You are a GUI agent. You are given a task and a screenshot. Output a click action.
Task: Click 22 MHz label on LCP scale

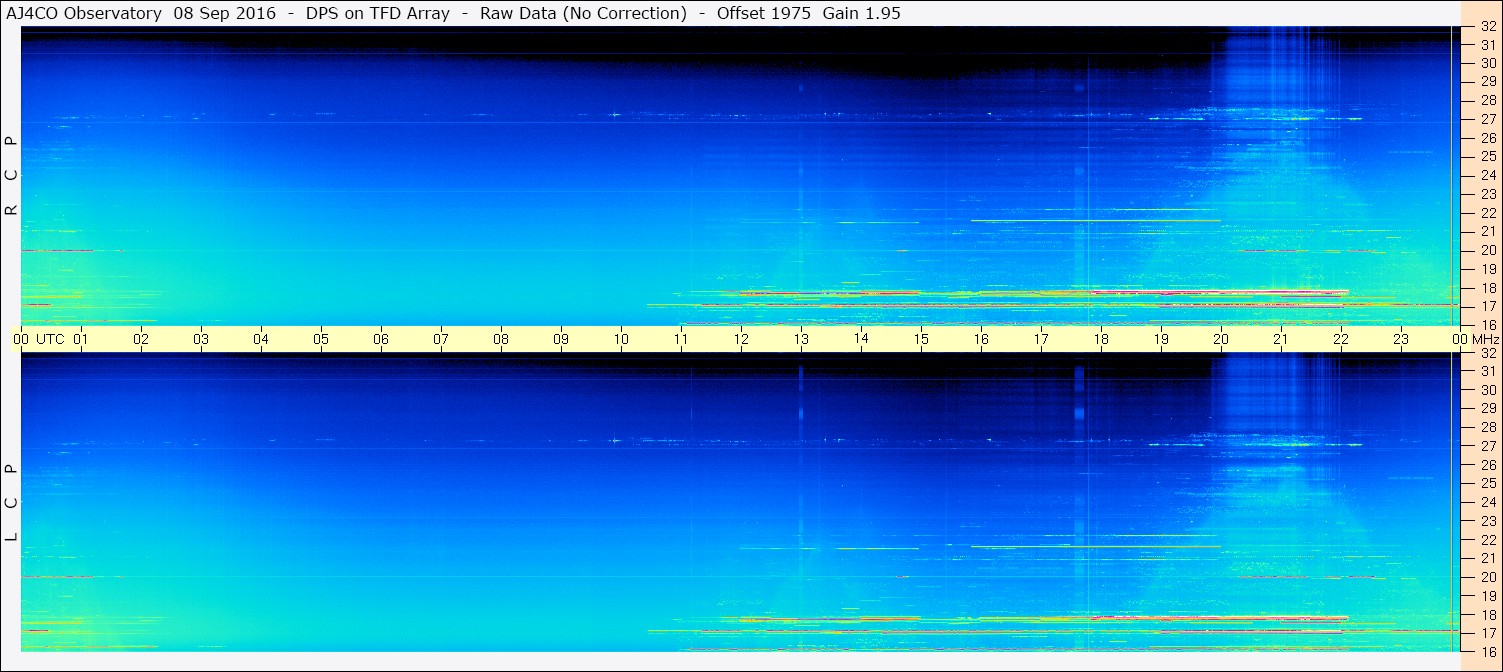1487,540
